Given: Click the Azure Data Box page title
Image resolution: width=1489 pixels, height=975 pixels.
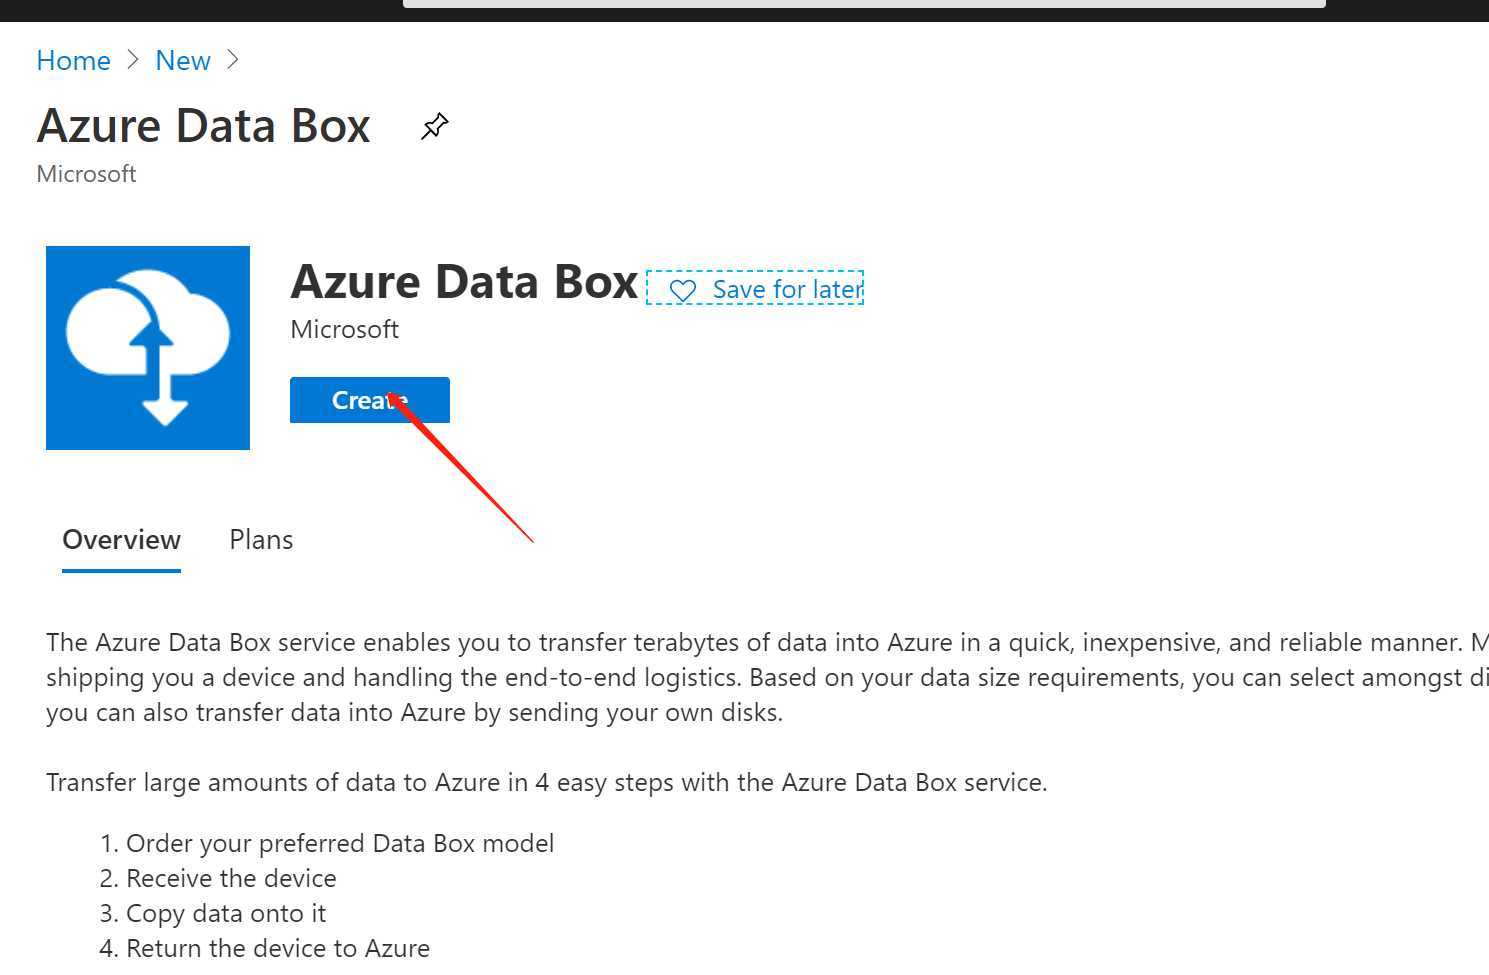Looking at the screenshot, I should click(x=203, y=126).
